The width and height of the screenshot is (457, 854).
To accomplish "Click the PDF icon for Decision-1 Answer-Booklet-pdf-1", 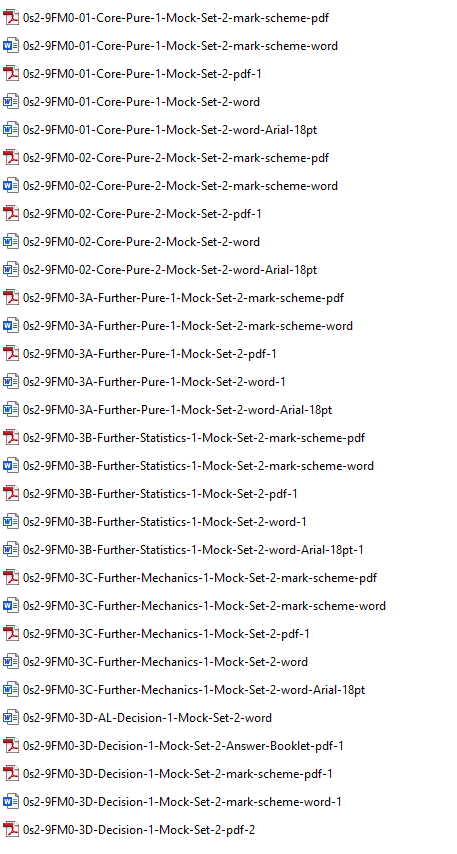I will (11, 746).
